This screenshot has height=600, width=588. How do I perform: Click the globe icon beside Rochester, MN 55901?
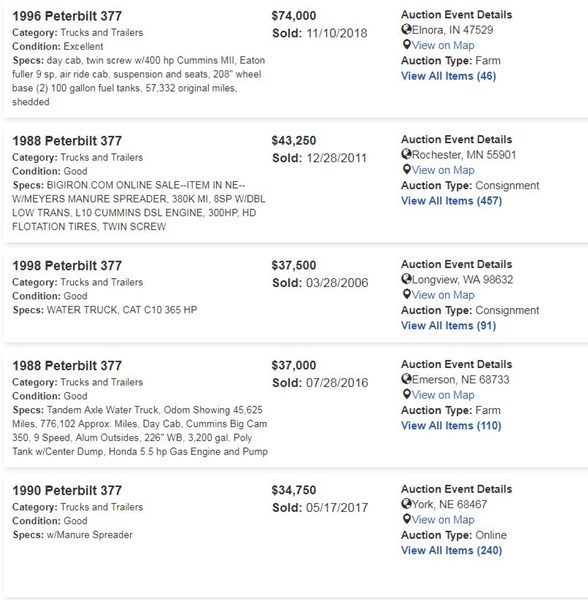click(x=406, y=154)
